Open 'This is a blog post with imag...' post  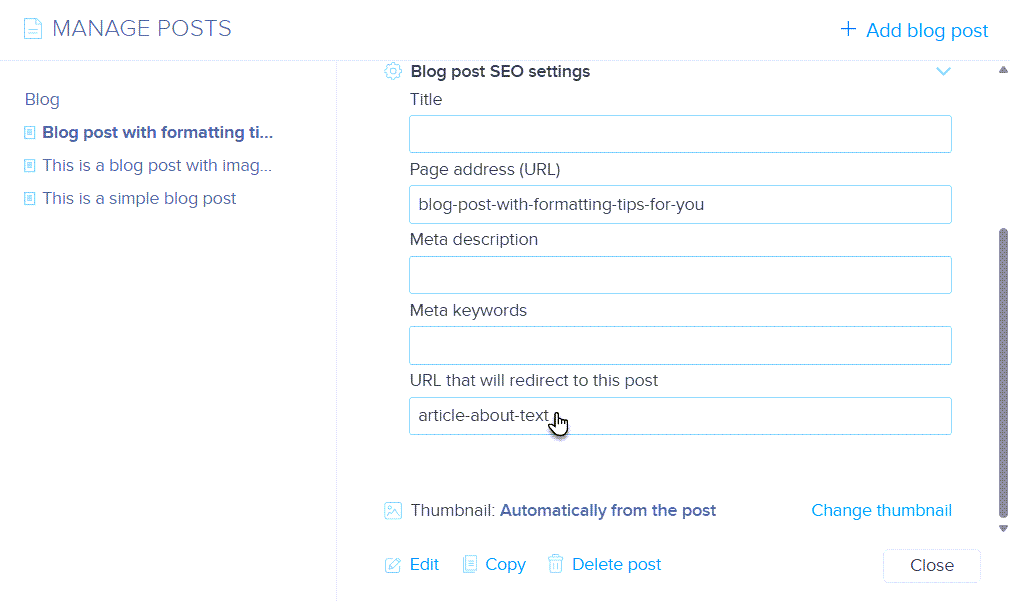tap(156, 165)
